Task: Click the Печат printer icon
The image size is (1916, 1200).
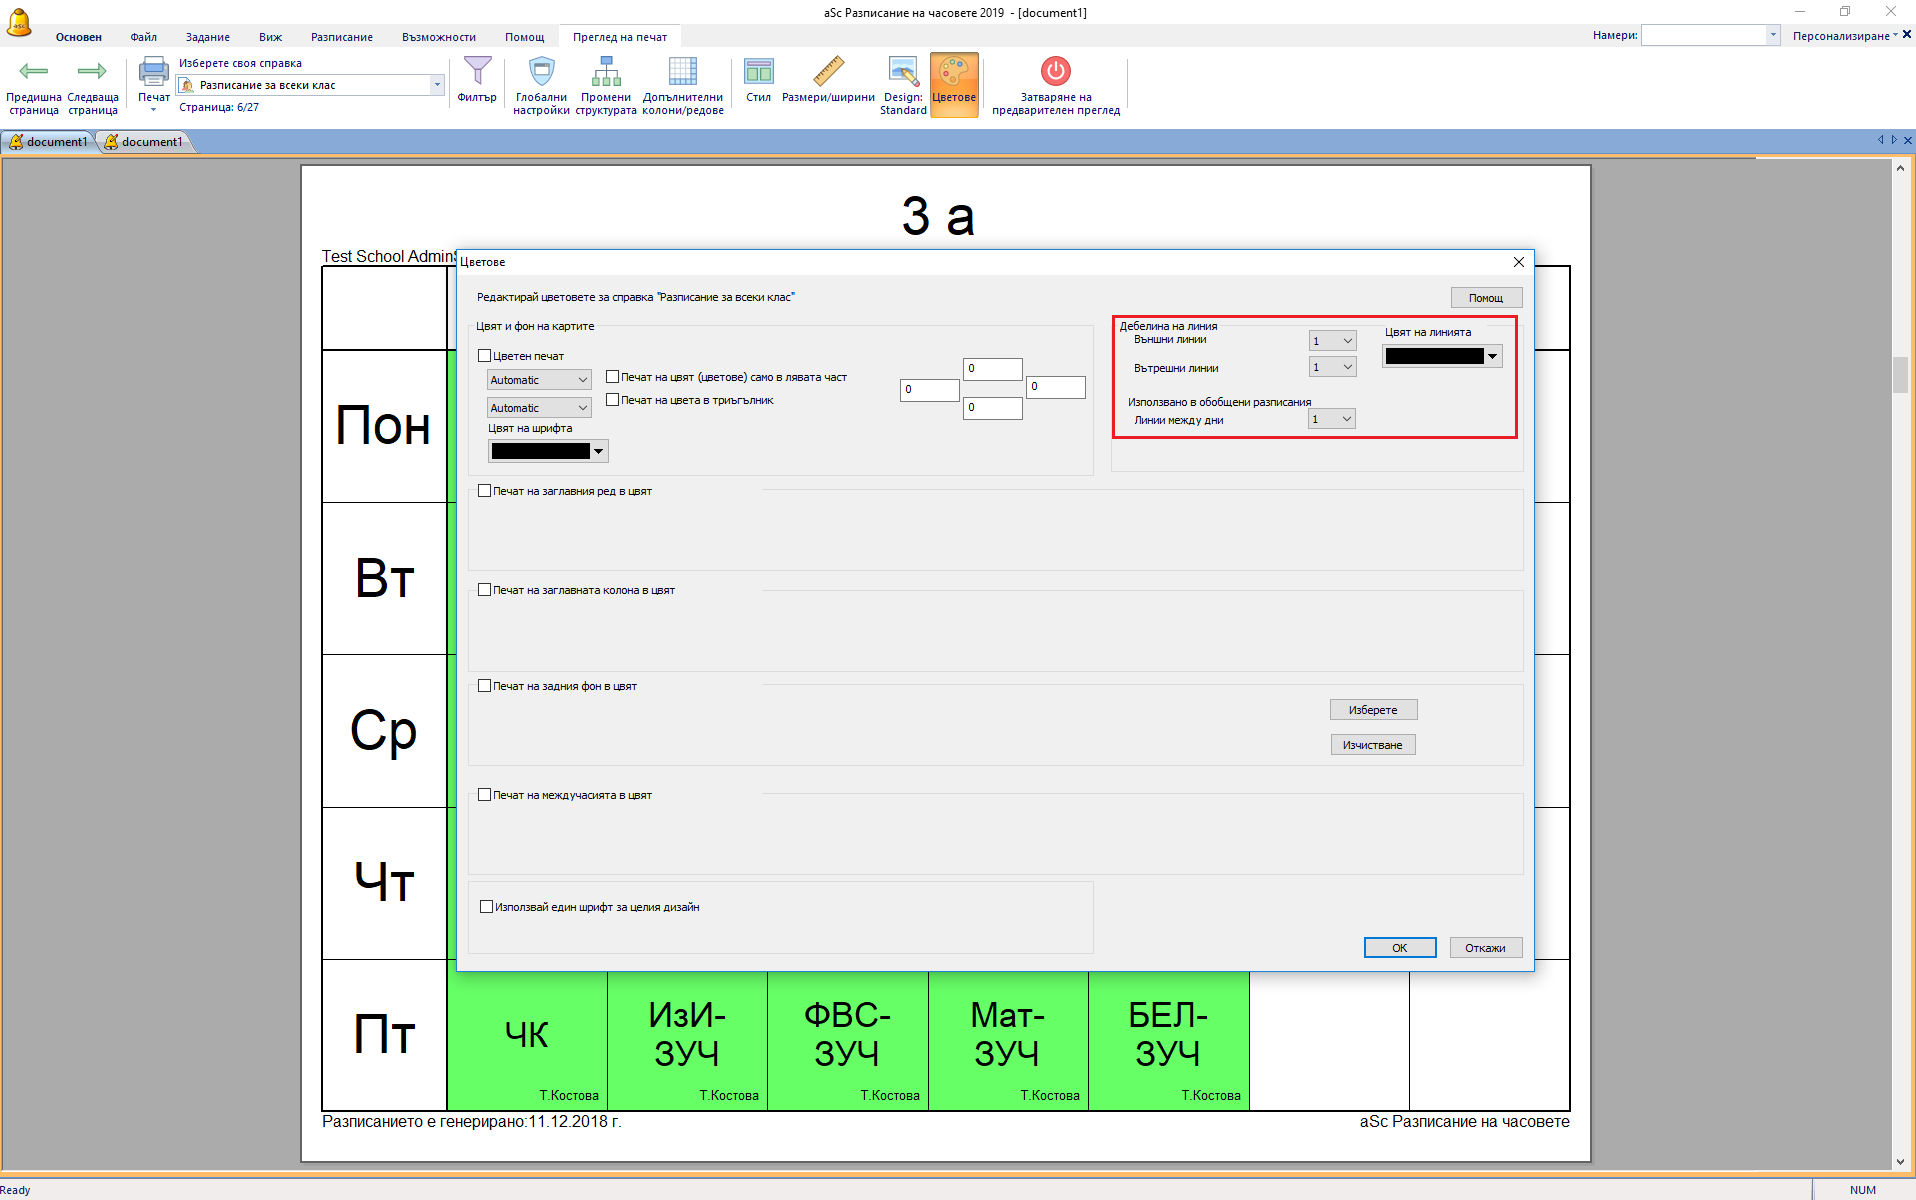Action: [153, 71]
